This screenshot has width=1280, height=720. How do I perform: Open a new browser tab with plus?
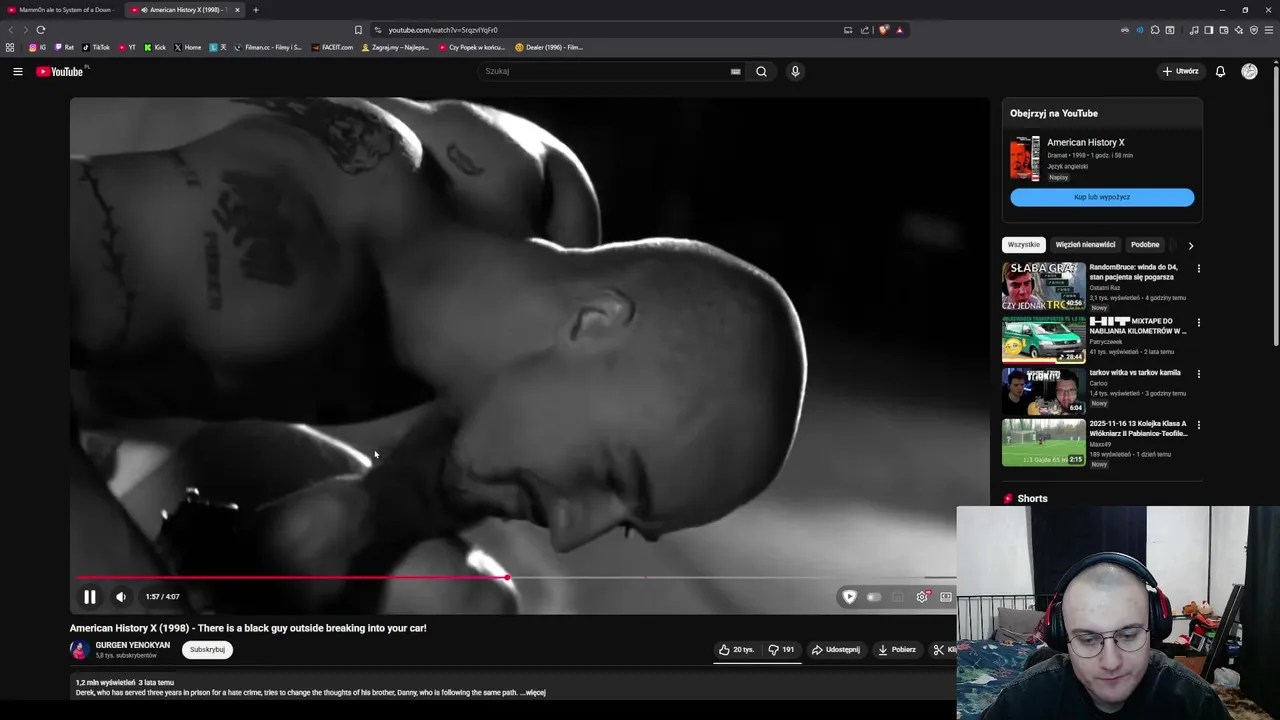coord(255,10)
